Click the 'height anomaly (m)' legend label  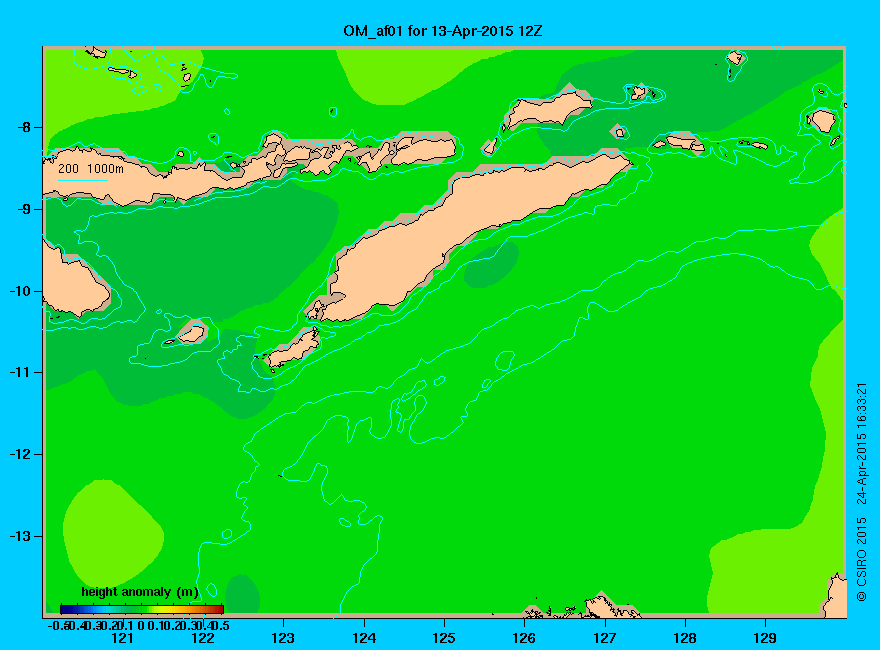tap(140, 592)
